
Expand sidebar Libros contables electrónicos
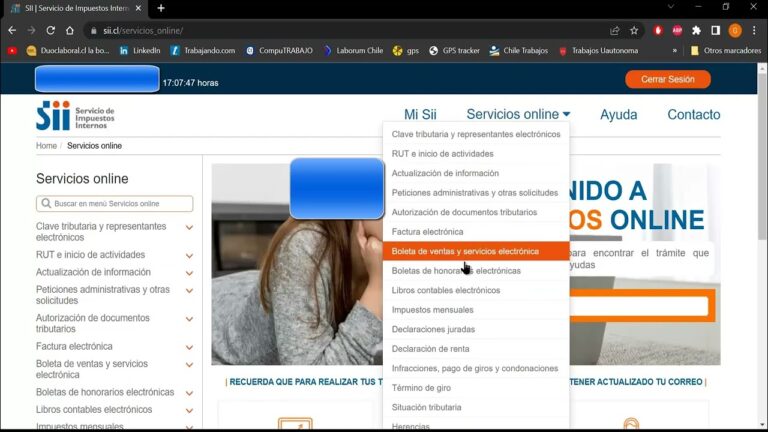tap(189, 410)
